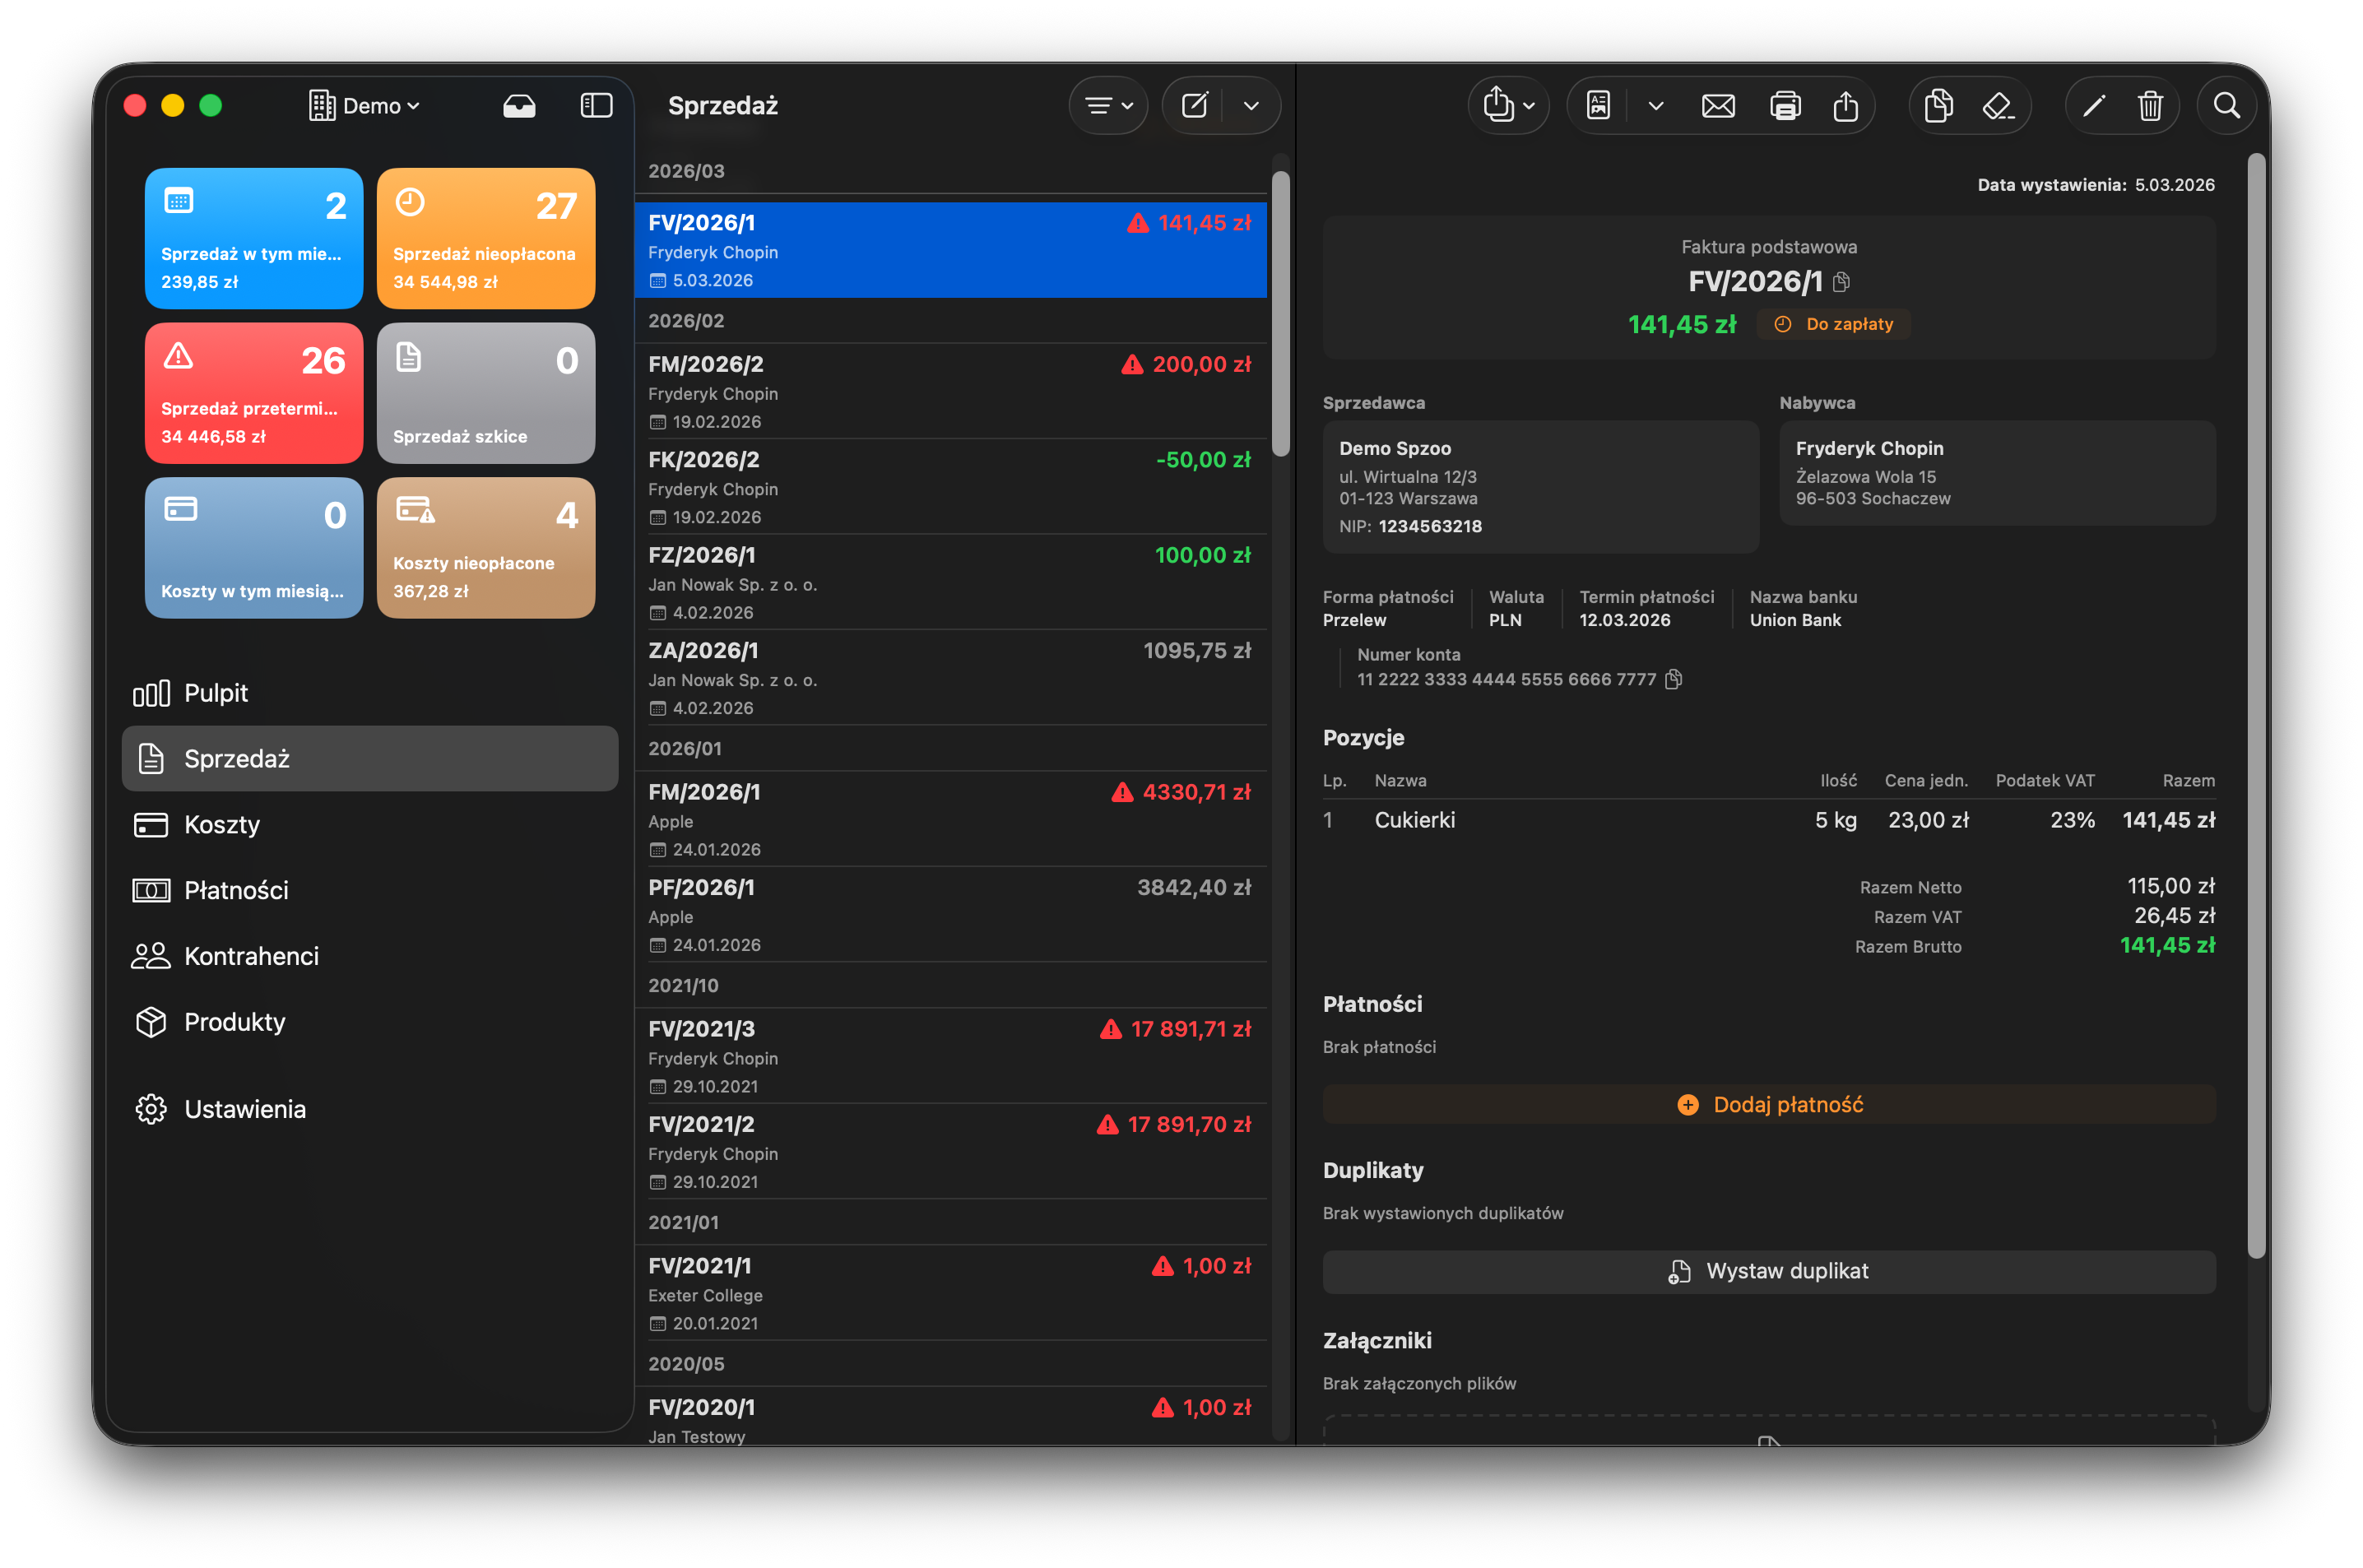Click the Dodaj płatność button

1769,1104
